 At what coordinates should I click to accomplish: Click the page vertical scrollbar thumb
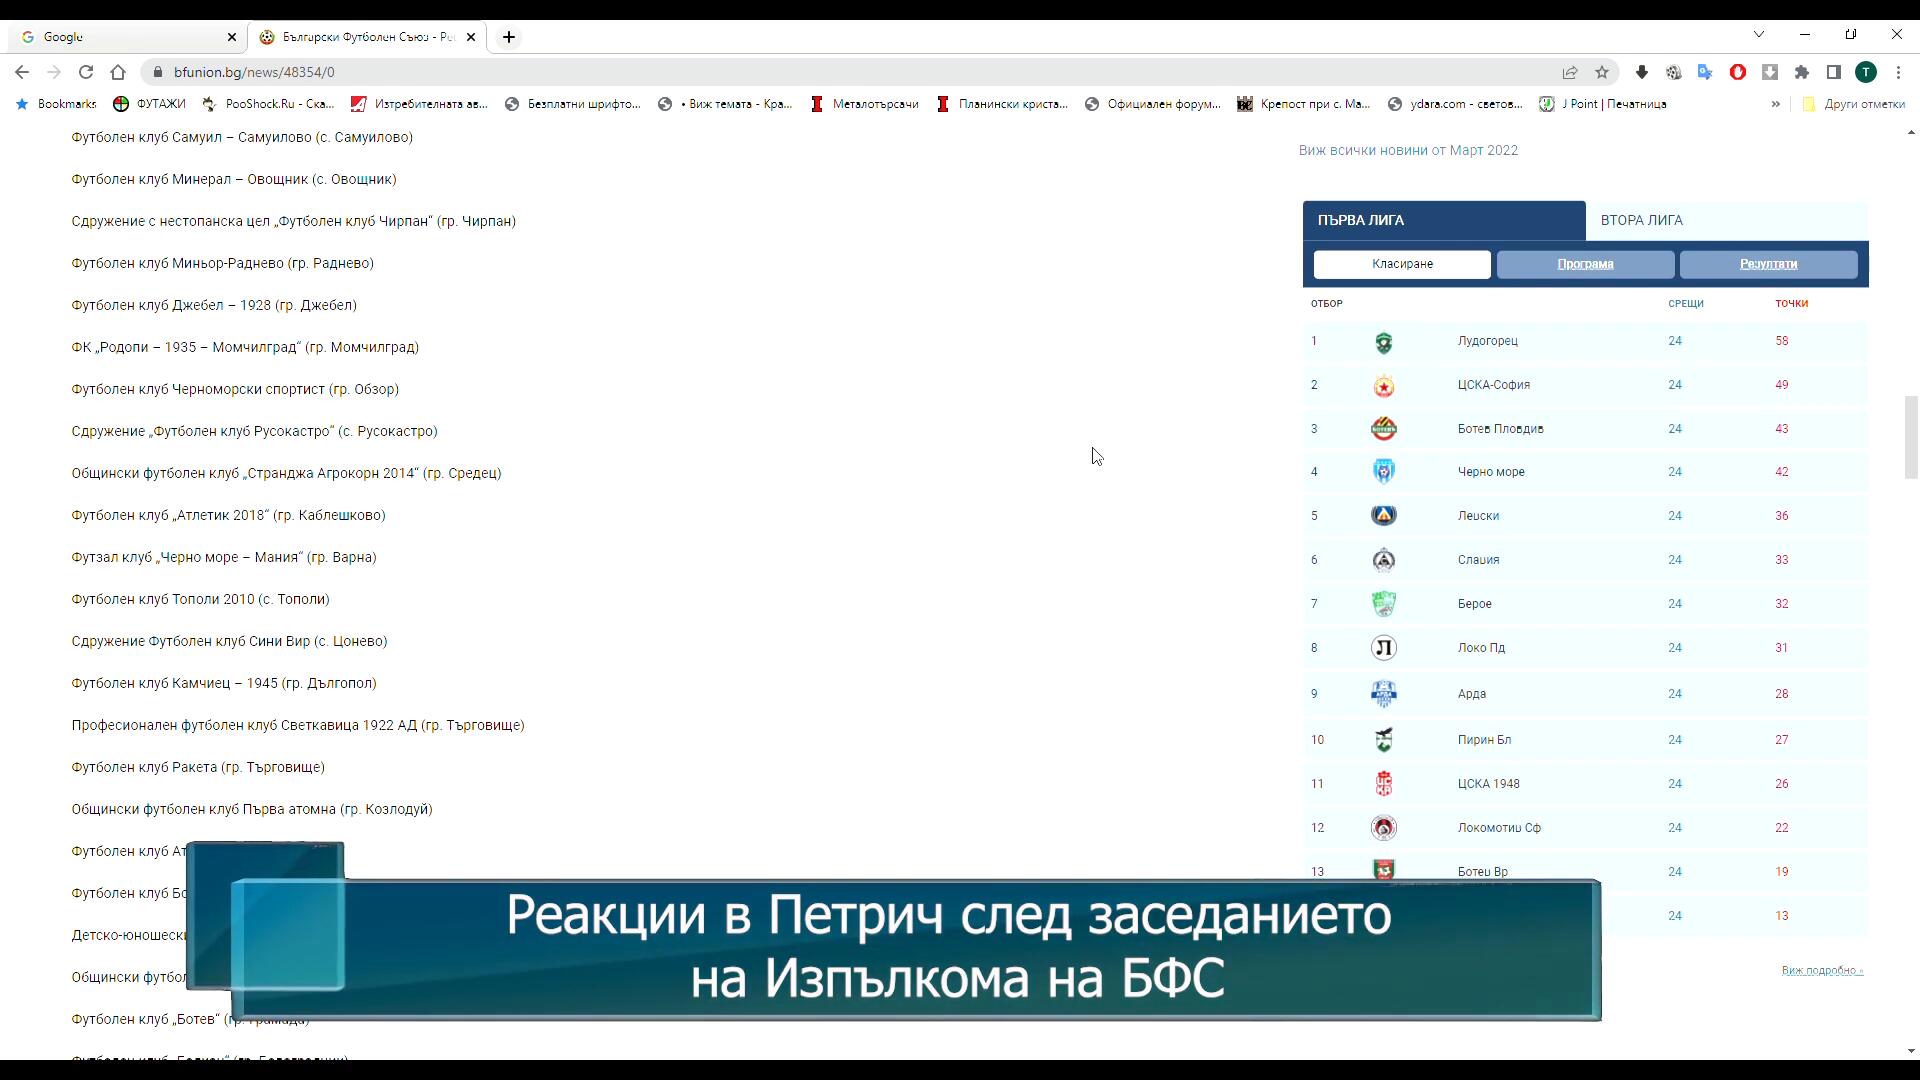(1911, 438)
